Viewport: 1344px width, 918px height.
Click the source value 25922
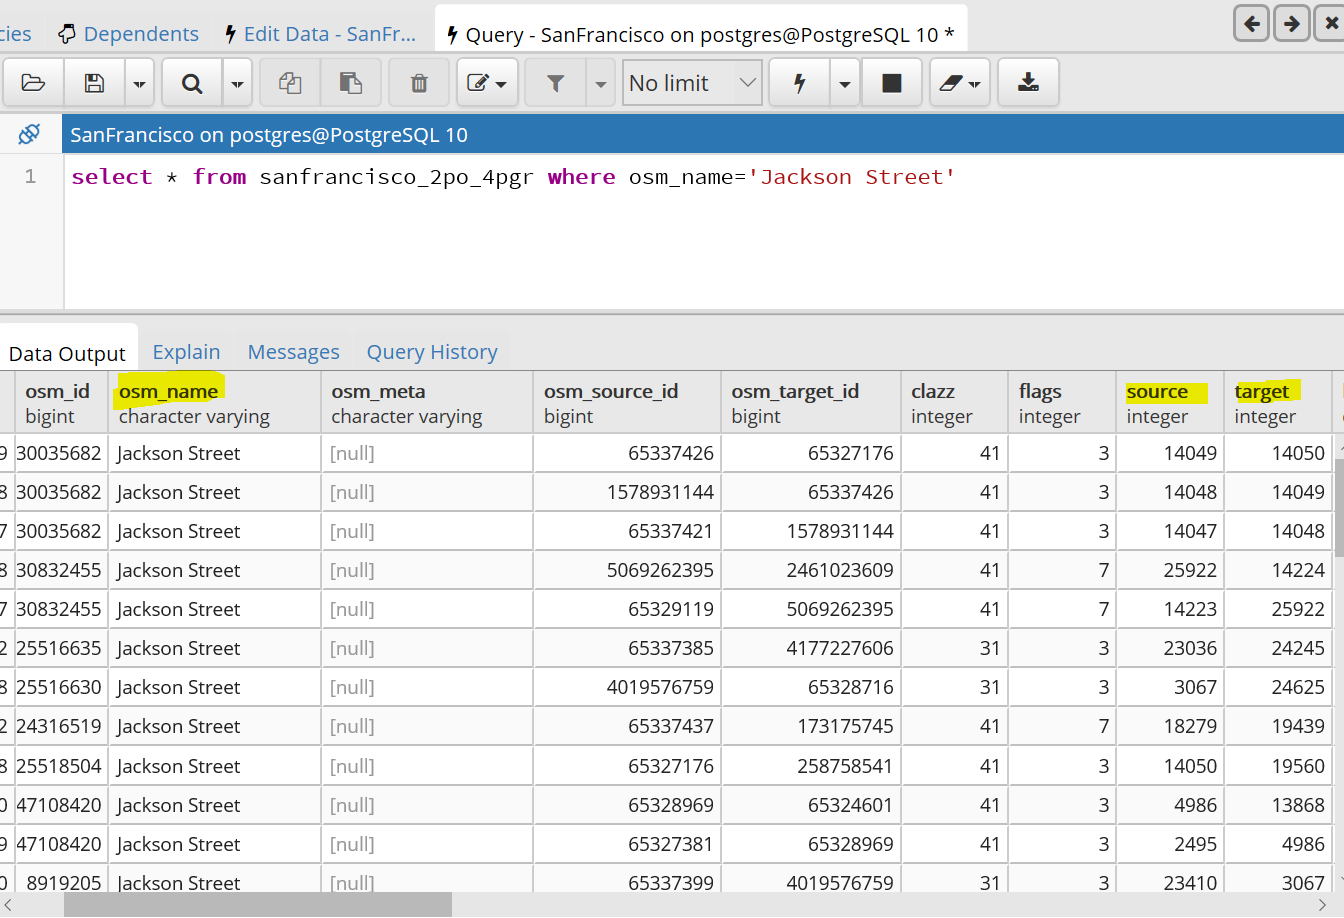click(x=1169, y=570)
